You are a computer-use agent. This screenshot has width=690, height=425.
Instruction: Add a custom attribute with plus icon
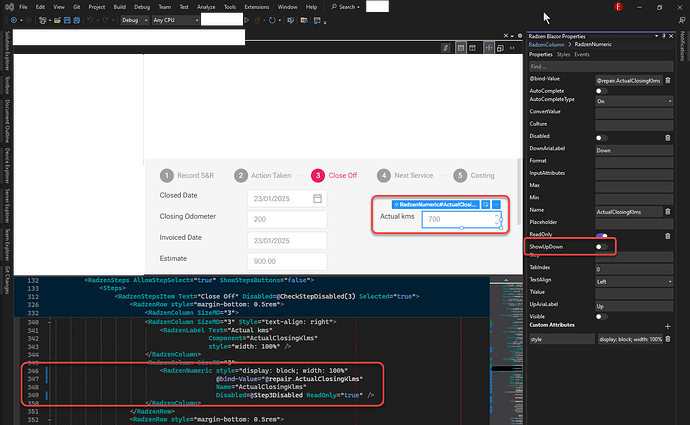click(x=668, y=326)
